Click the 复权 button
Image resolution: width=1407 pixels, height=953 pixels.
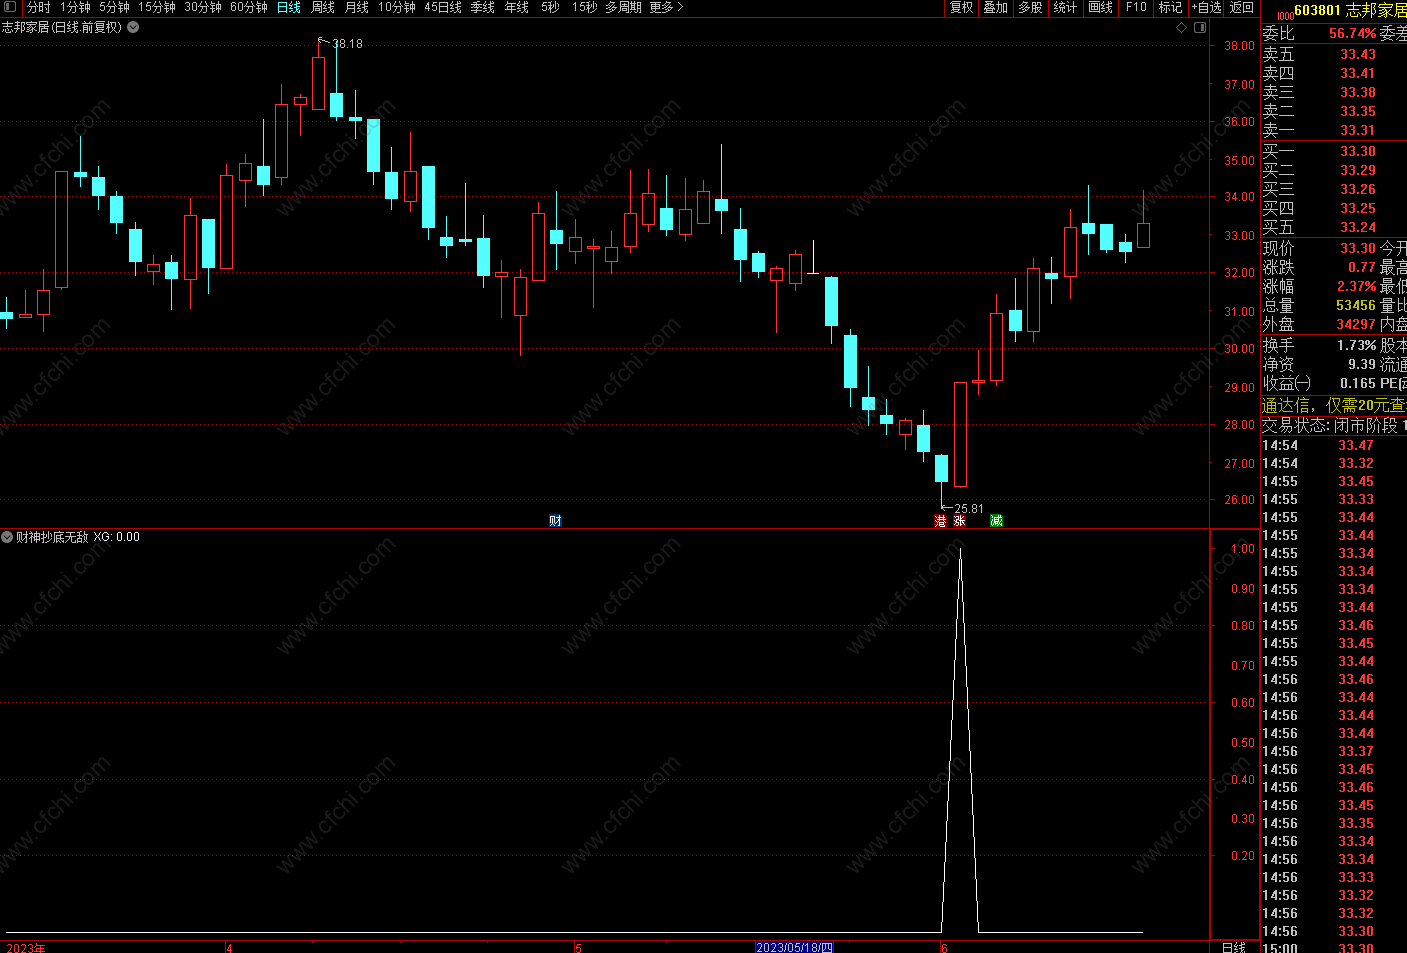coord(962,7)
